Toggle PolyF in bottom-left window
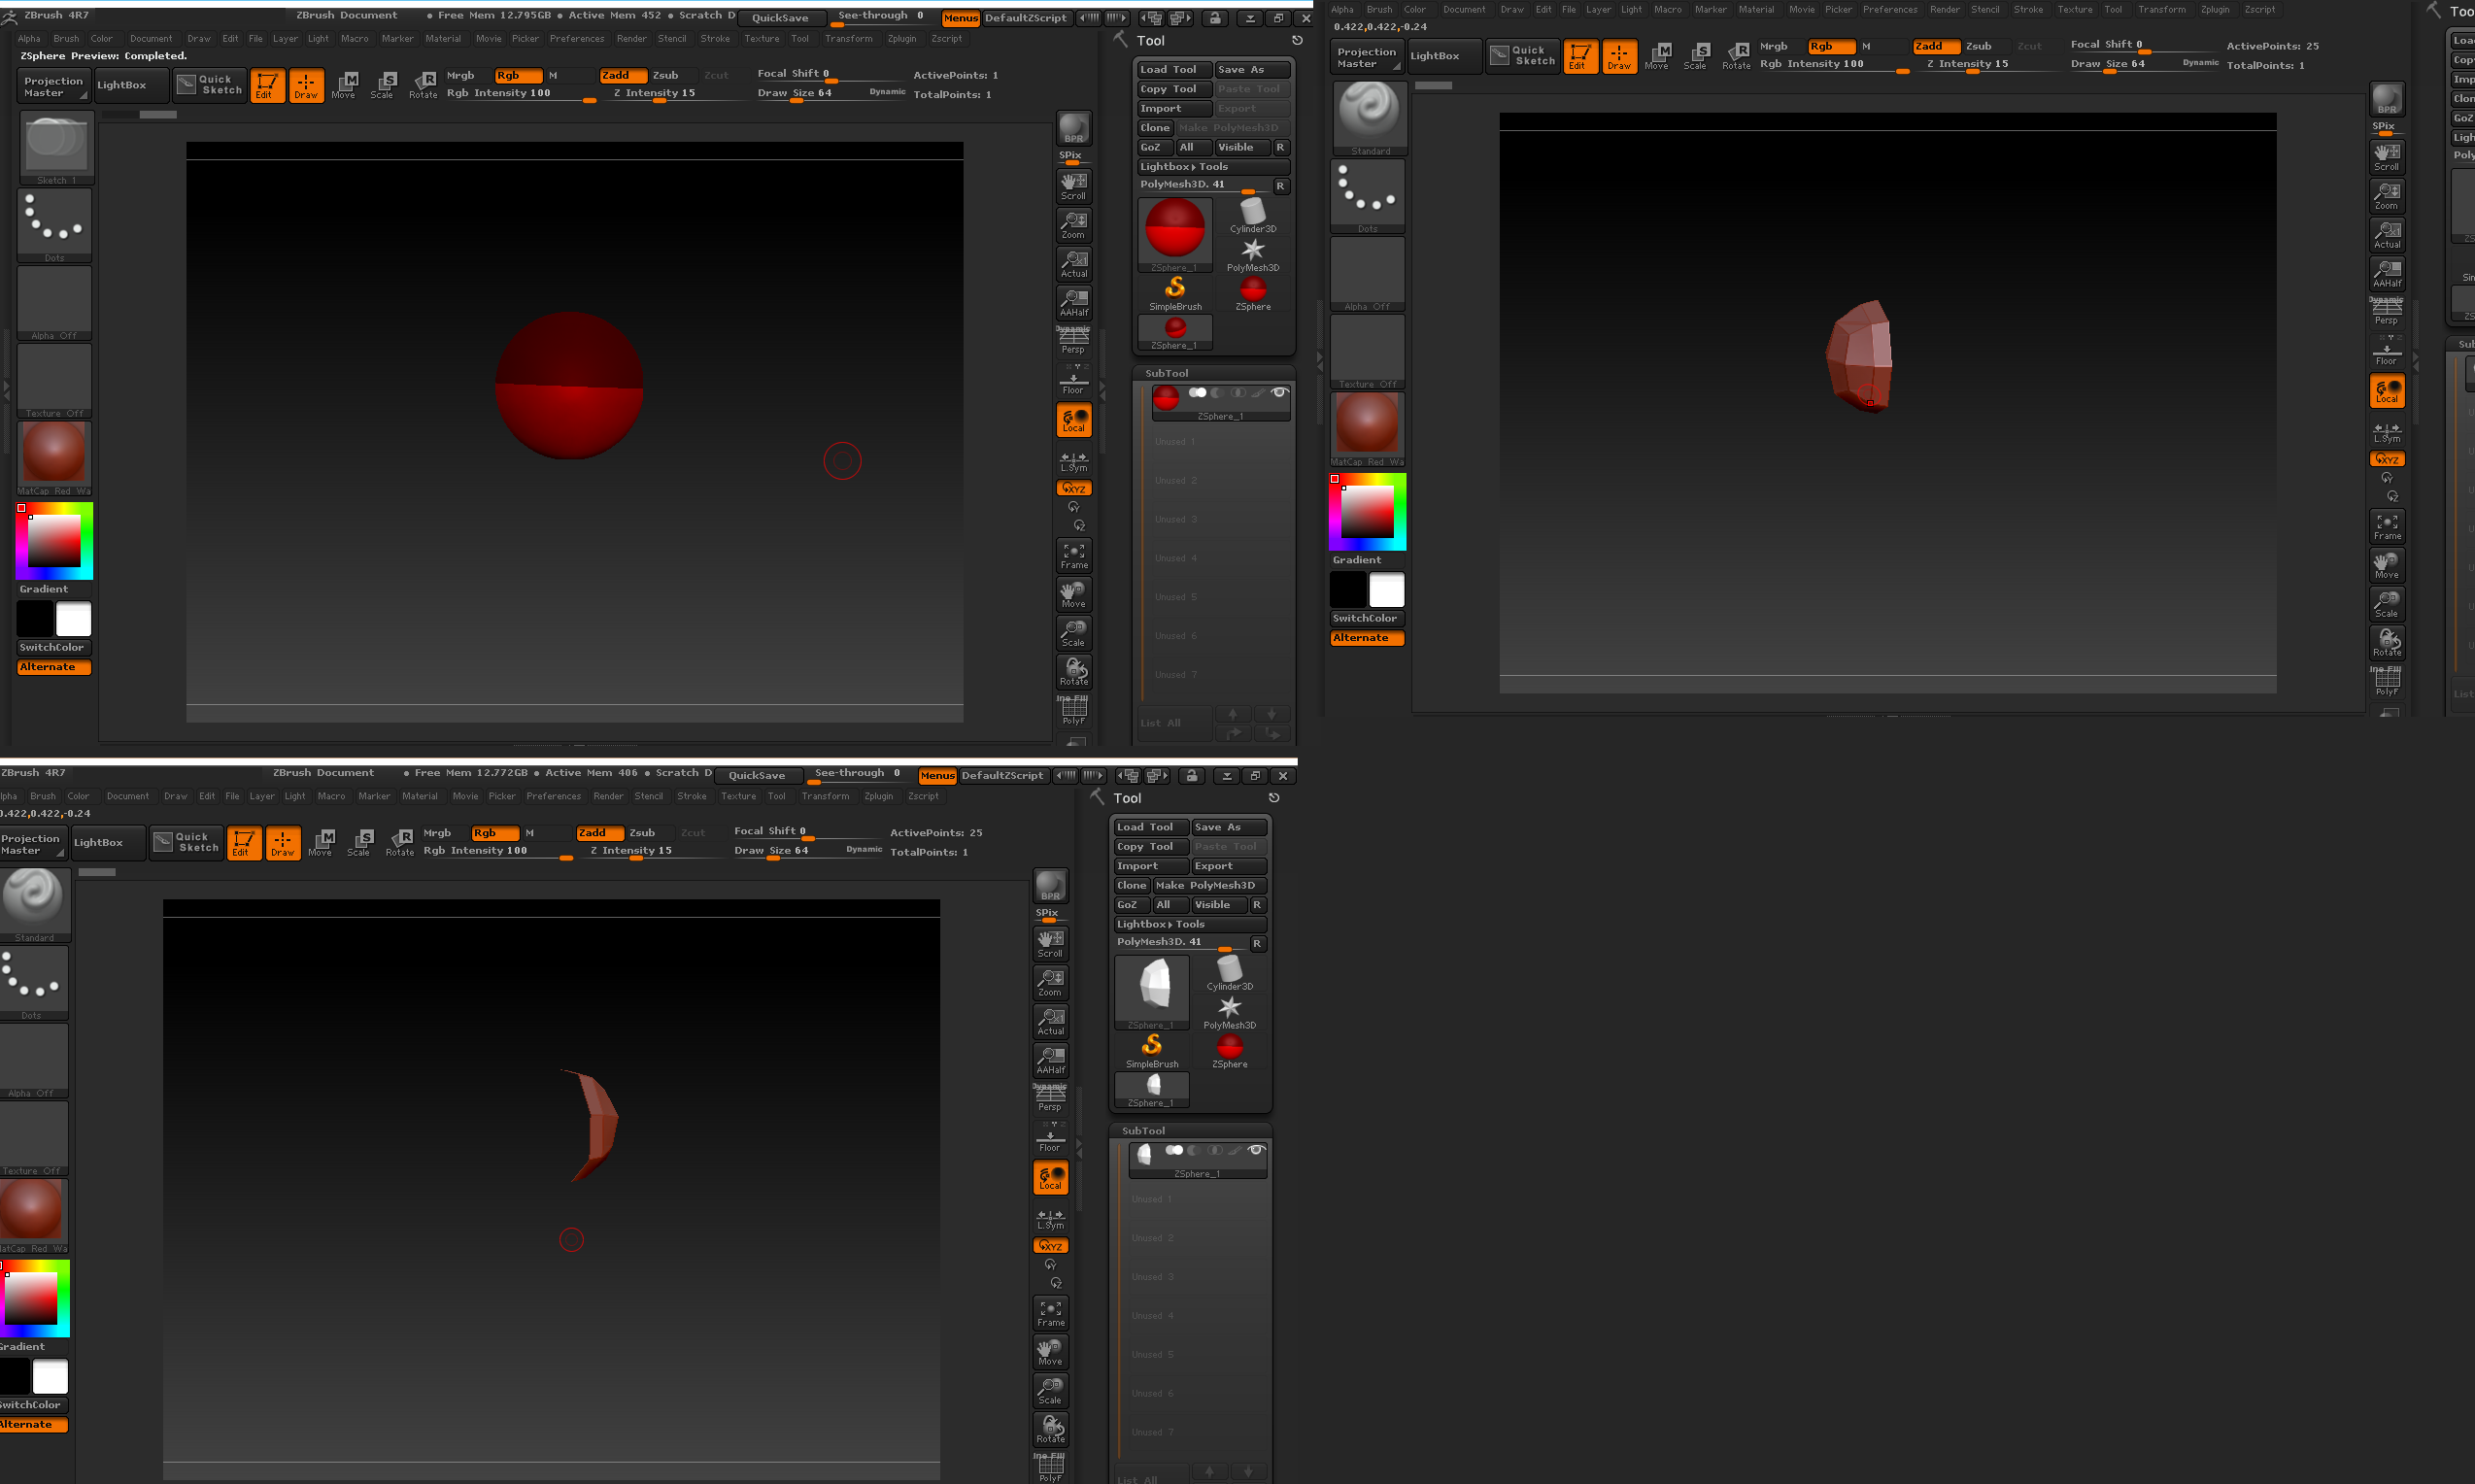2475x1484 pixels. pyautogui.click(x=1050, y=1468)
